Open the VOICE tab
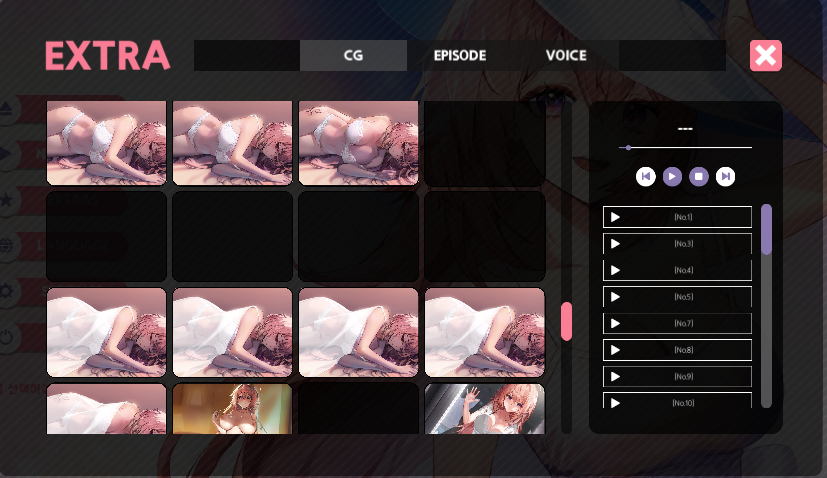The height and width of the screenshot is (478, 827). click(x=566, y=55)
